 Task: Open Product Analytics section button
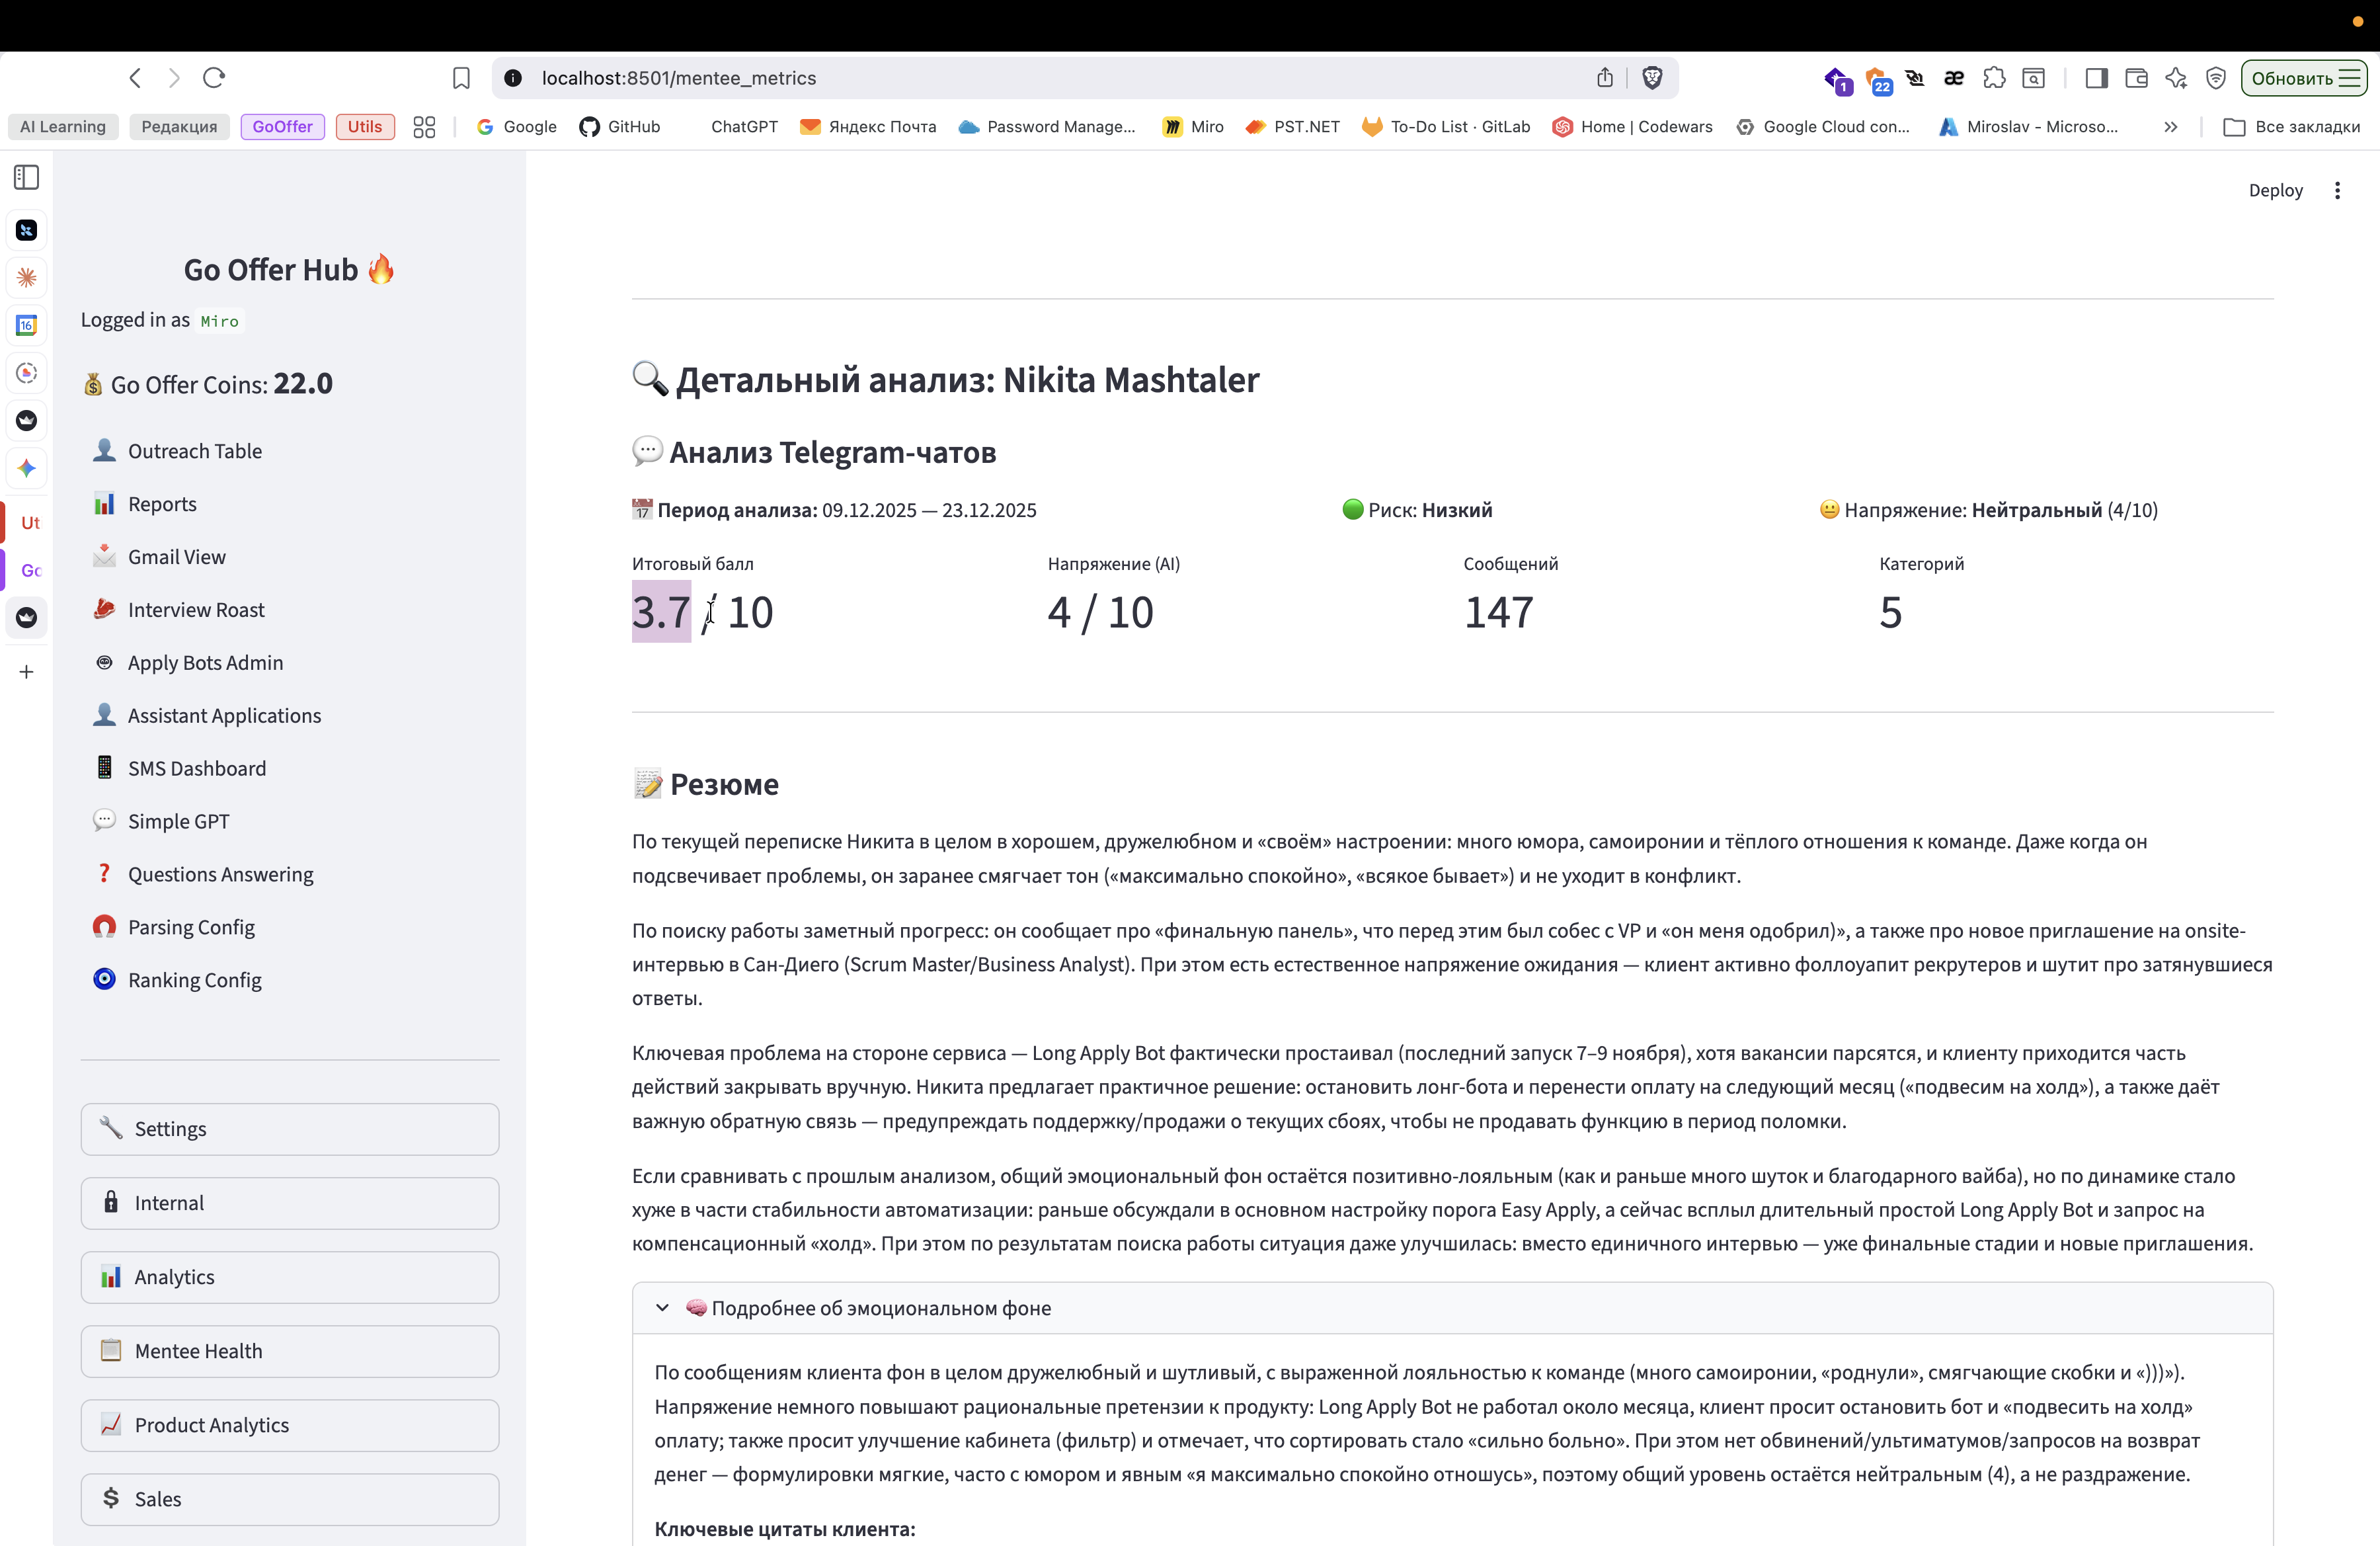click(290, 1425)
